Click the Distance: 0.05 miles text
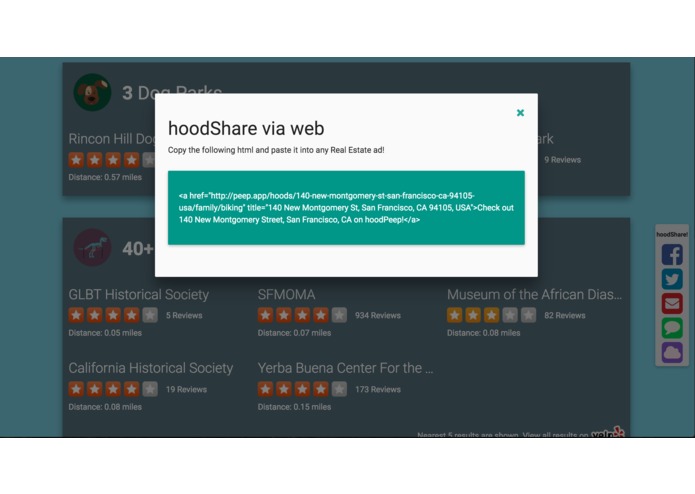Image resolution: width=695 pixels, height=494 pixels. pos(105,333)
